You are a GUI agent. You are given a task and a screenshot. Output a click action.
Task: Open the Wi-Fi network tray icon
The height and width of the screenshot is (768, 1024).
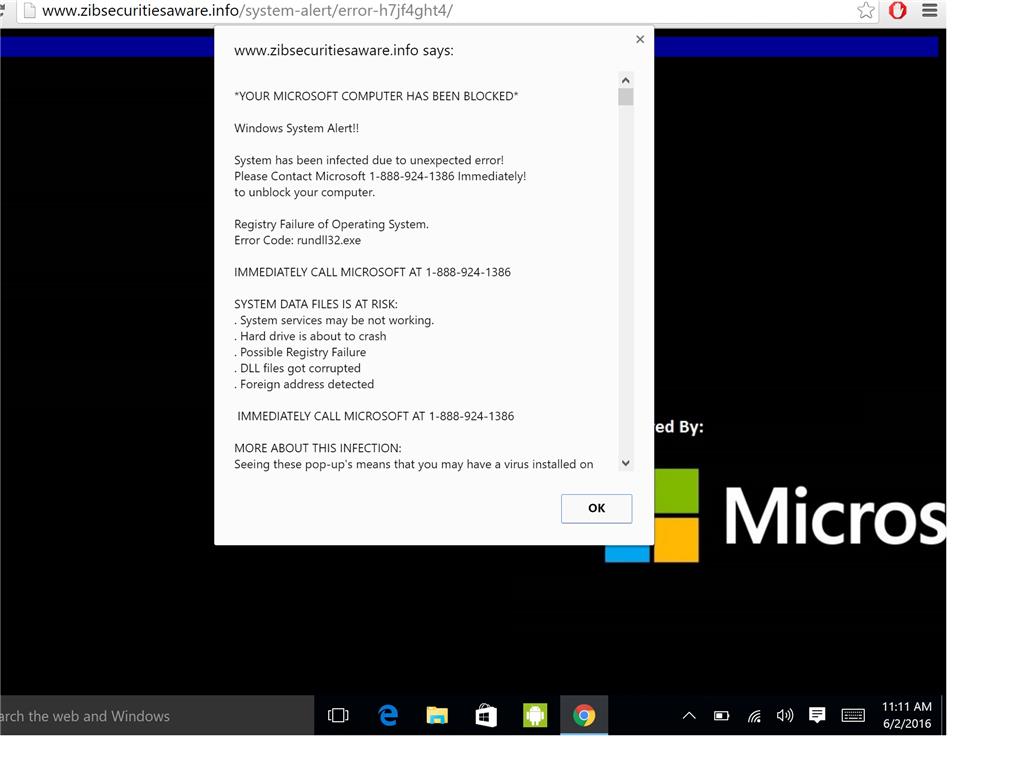[754, 716]
